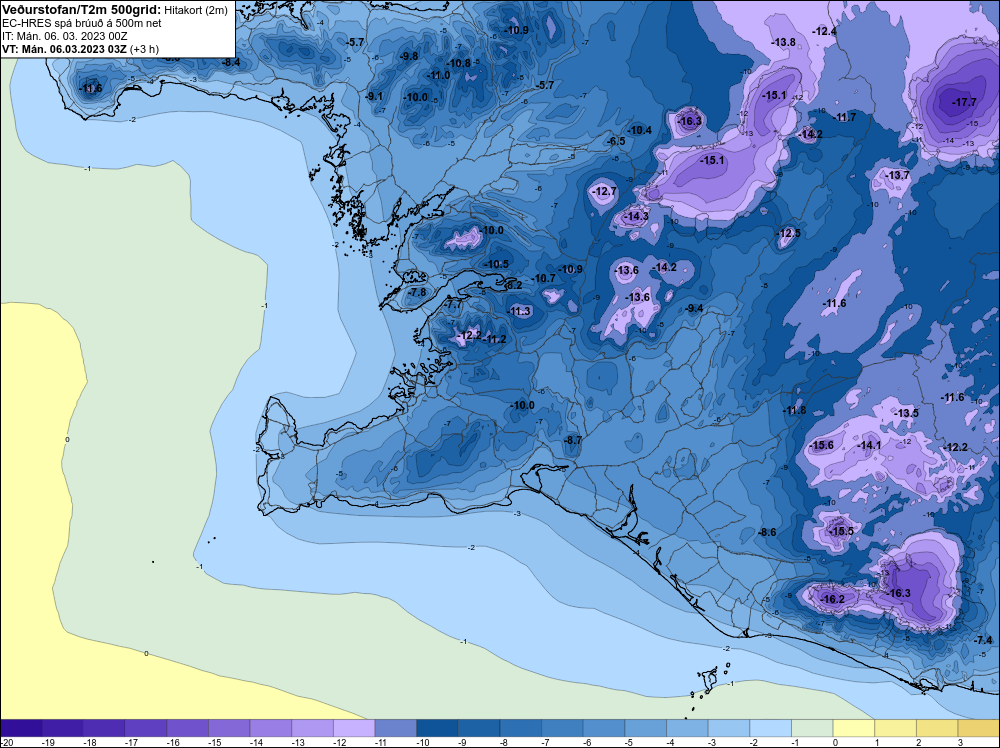Select legend swatch between -13 and -12
The height and width of the screenshot is (748, 1000).
click(312, 728)
